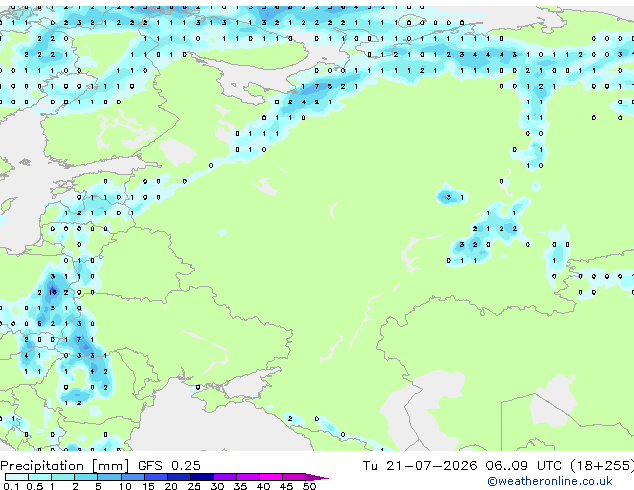634x490 pixels.
Task: Click the '25' legend scale label
Action: (194, 486)
